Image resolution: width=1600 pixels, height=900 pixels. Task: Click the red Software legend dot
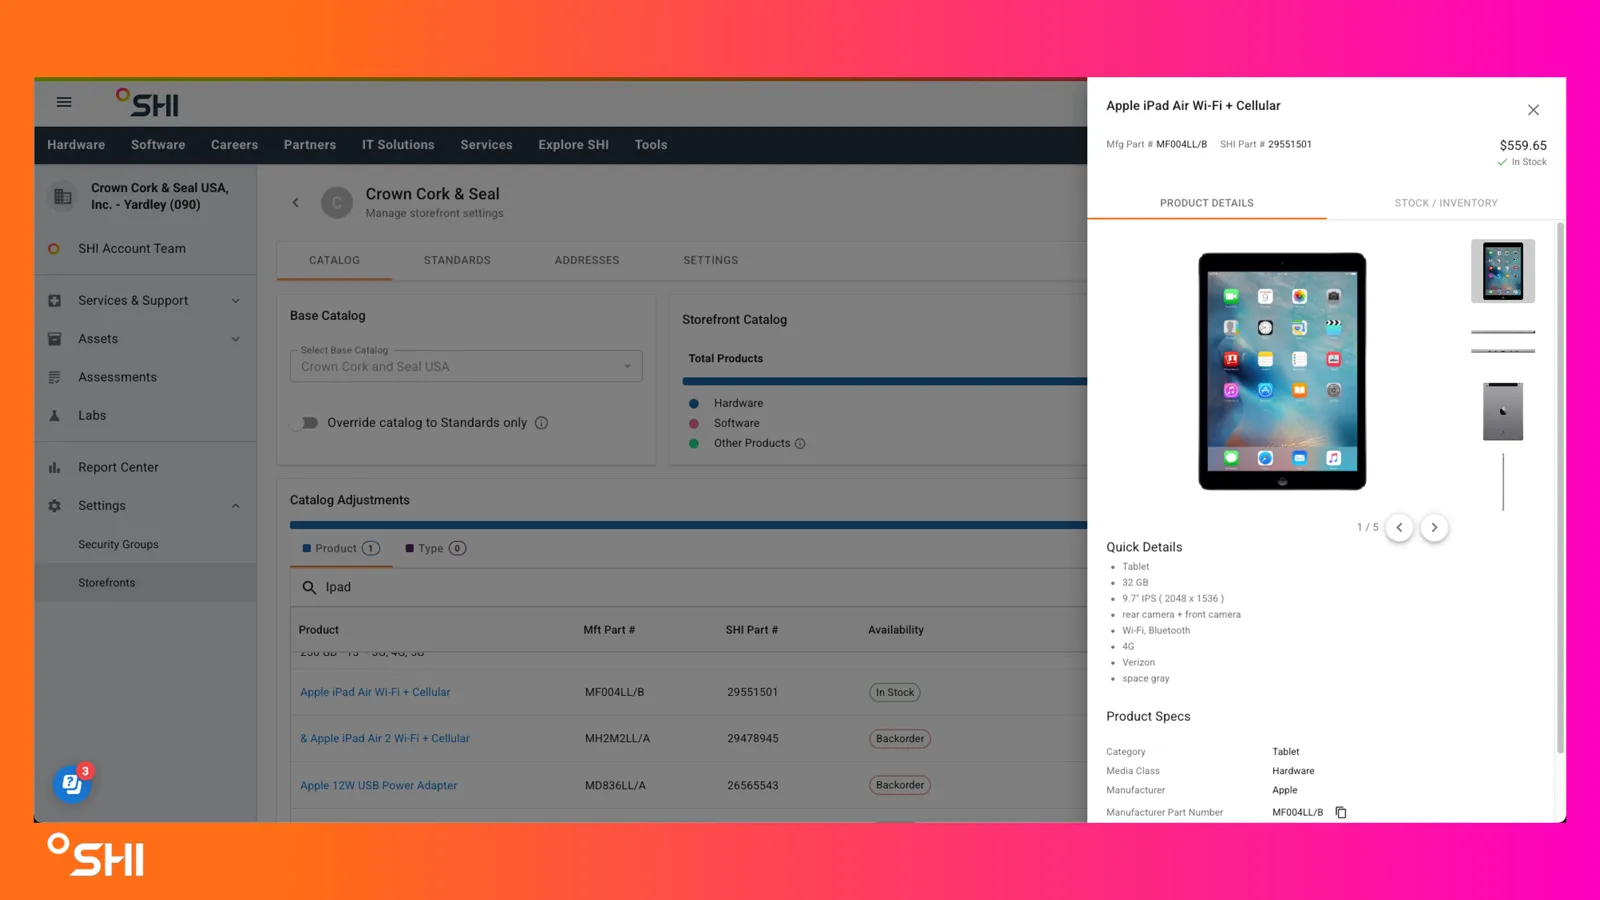(694, 424)
